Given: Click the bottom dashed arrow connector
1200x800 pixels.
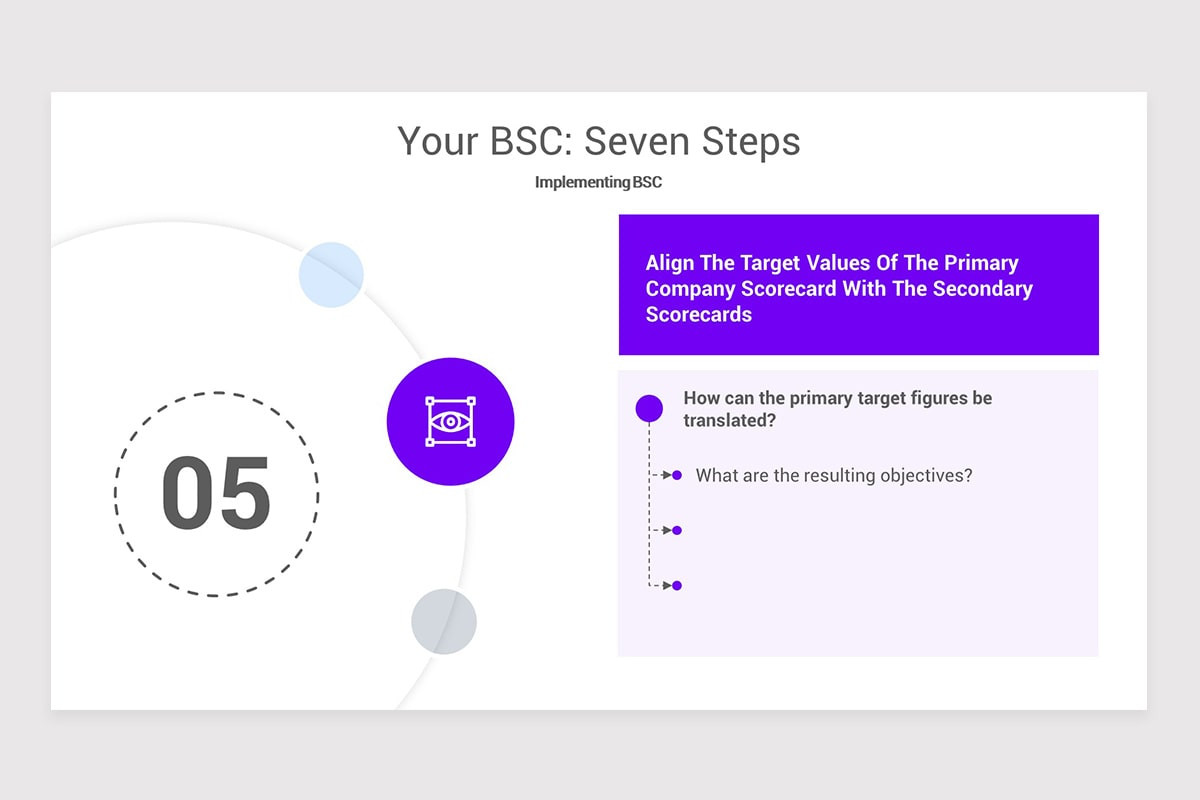Looking at the screenshot, I should tap(661, 585).
